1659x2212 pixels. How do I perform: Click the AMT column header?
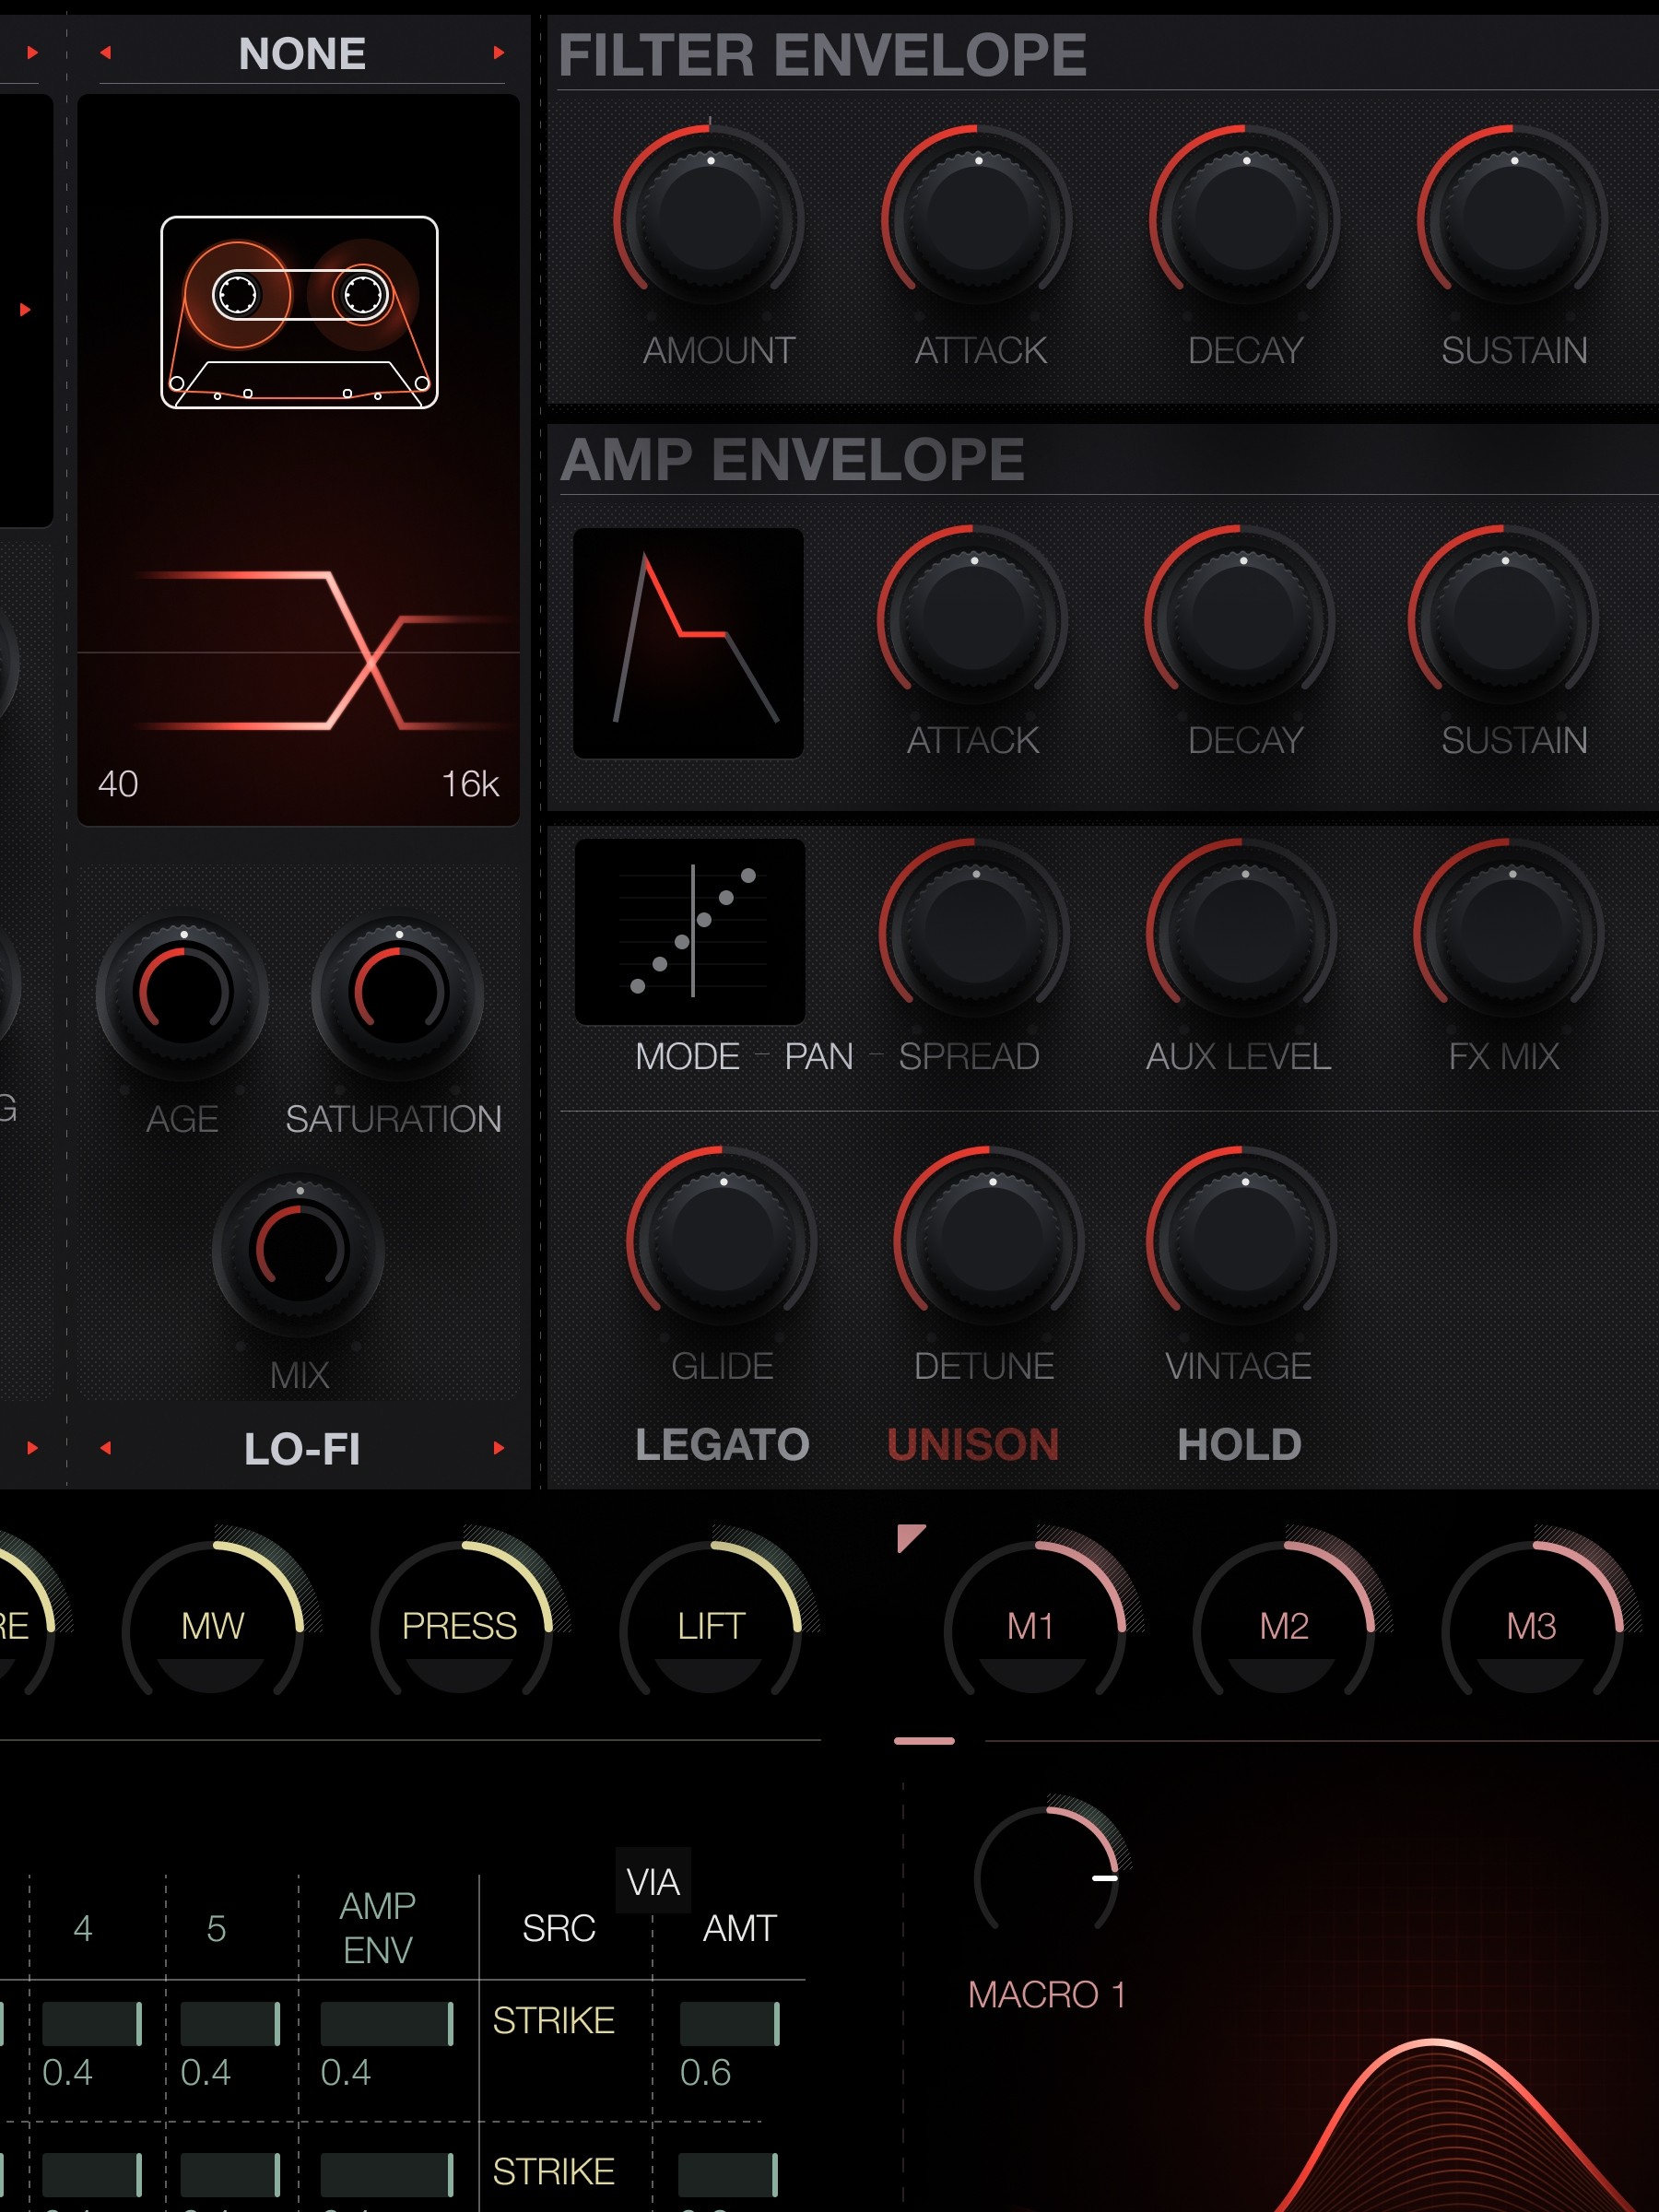tap(740, 1928)
